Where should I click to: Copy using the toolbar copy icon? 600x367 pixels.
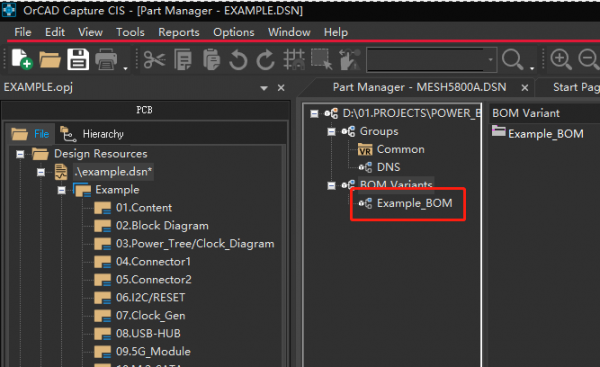(183, 60)
